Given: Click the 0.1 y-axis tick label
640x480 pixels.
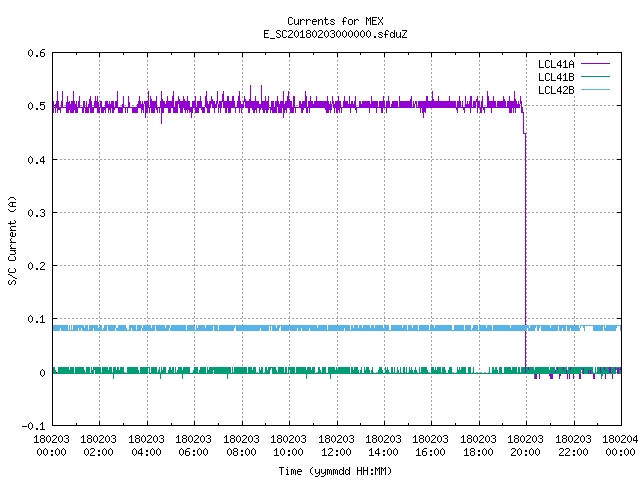Looking at the screenshot, I should (36, 319).
